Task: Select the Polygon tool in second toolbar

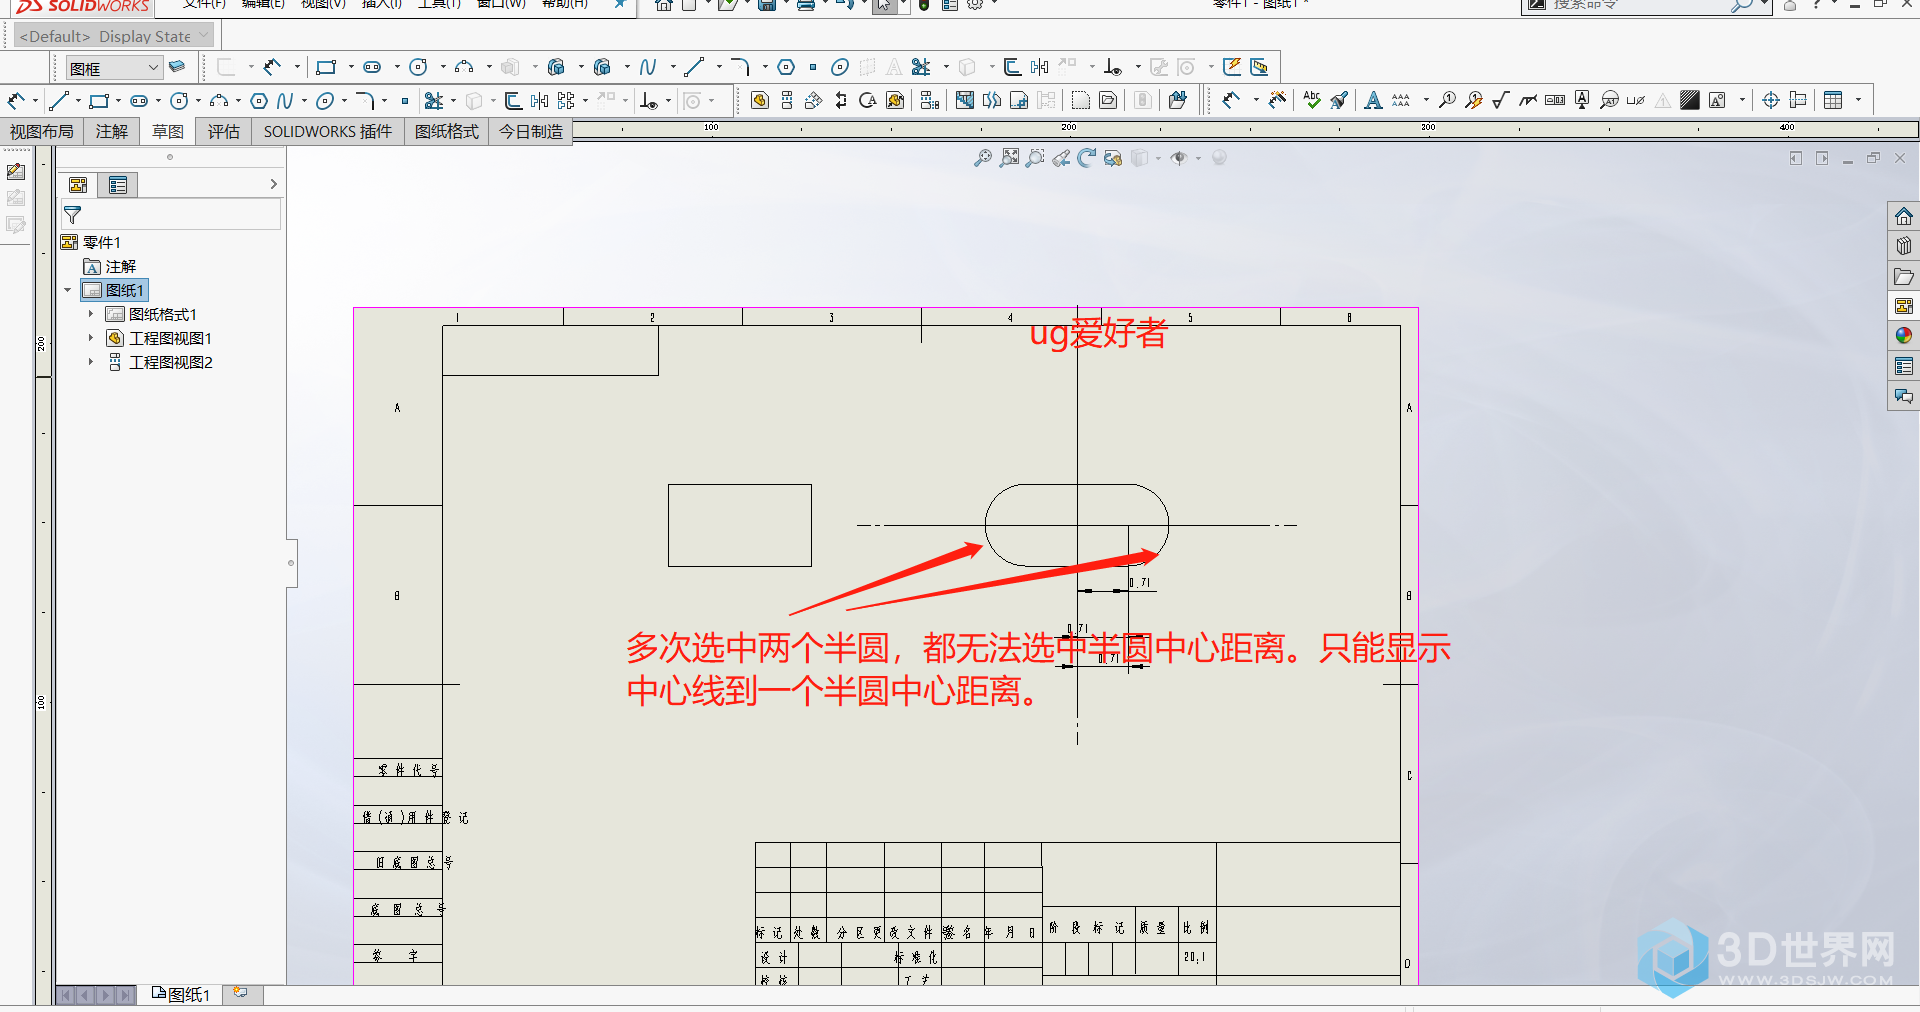Action: (259, 101)
